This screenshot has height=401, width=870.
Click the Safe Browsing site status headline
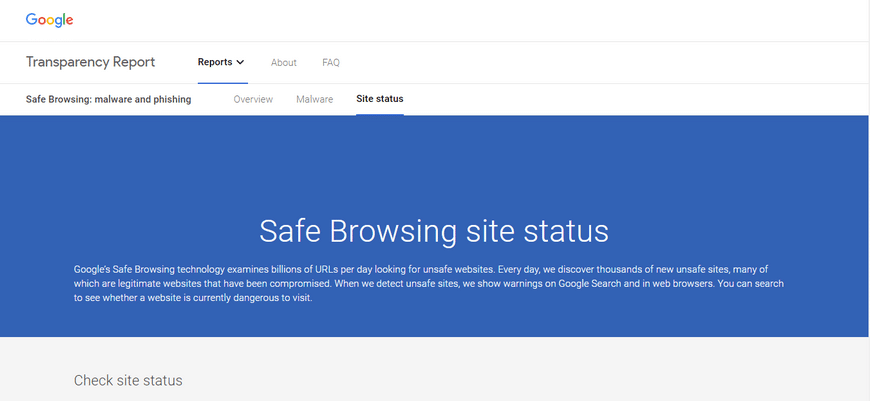(434, 231)
